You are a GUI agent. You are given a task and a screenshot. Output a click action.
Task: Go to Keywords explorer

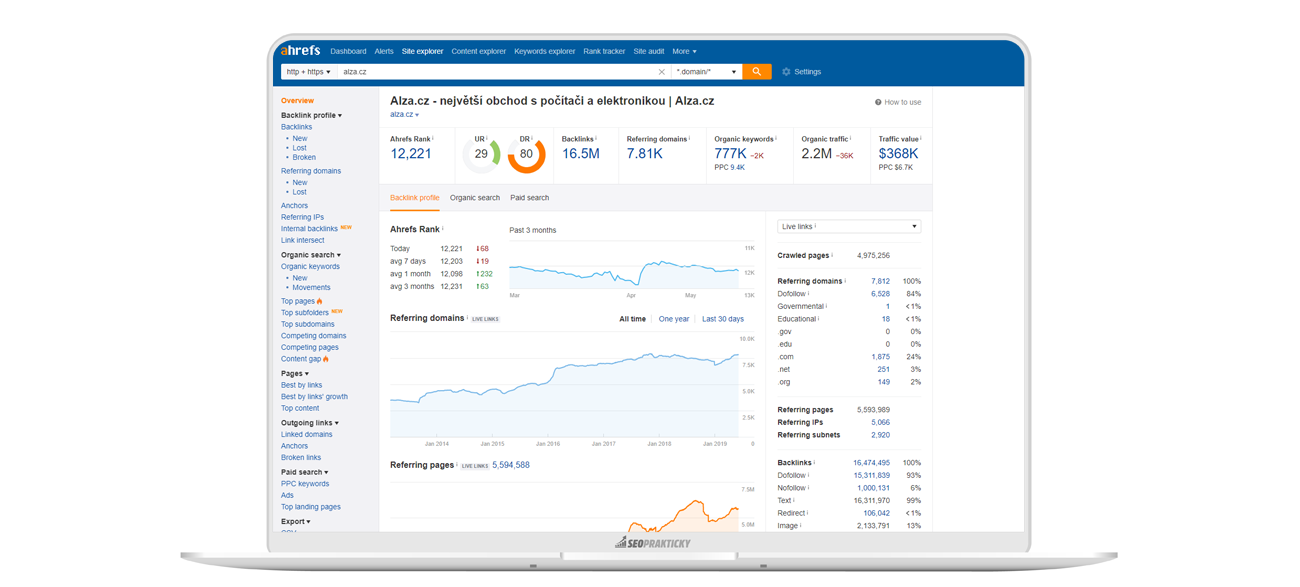[x=545, y=51]
